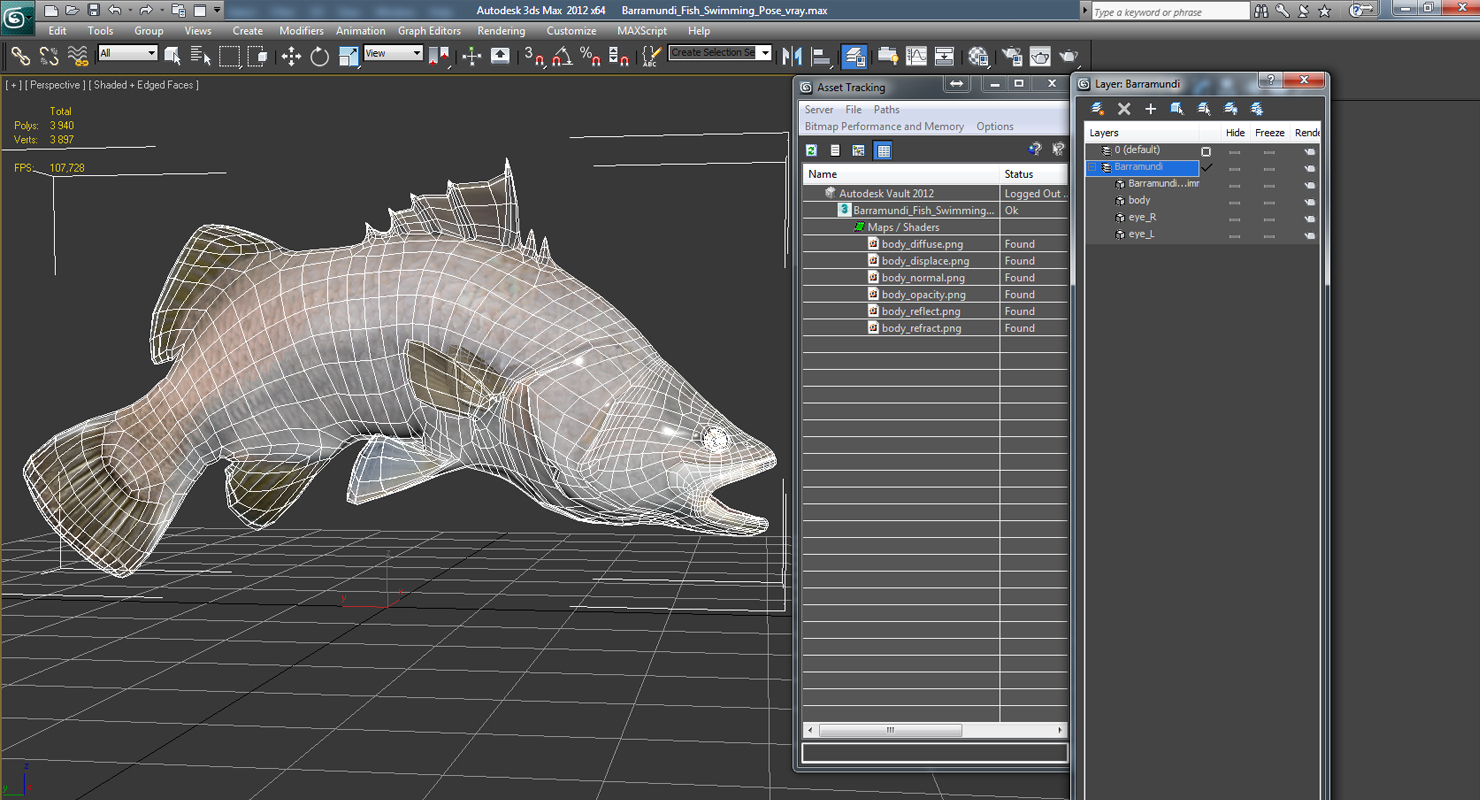Open the Undo history dropdown arrow
Viewport: 1480px width, 800px height.
pyautogui.click(x=129, y=10)
